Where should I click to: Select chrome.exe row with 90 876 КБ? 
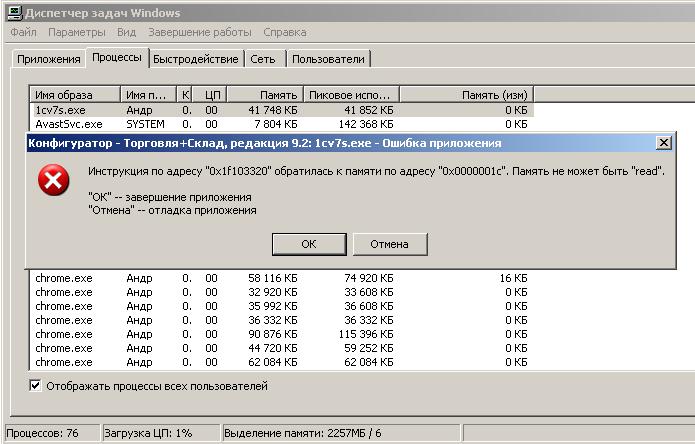[281, 334]
